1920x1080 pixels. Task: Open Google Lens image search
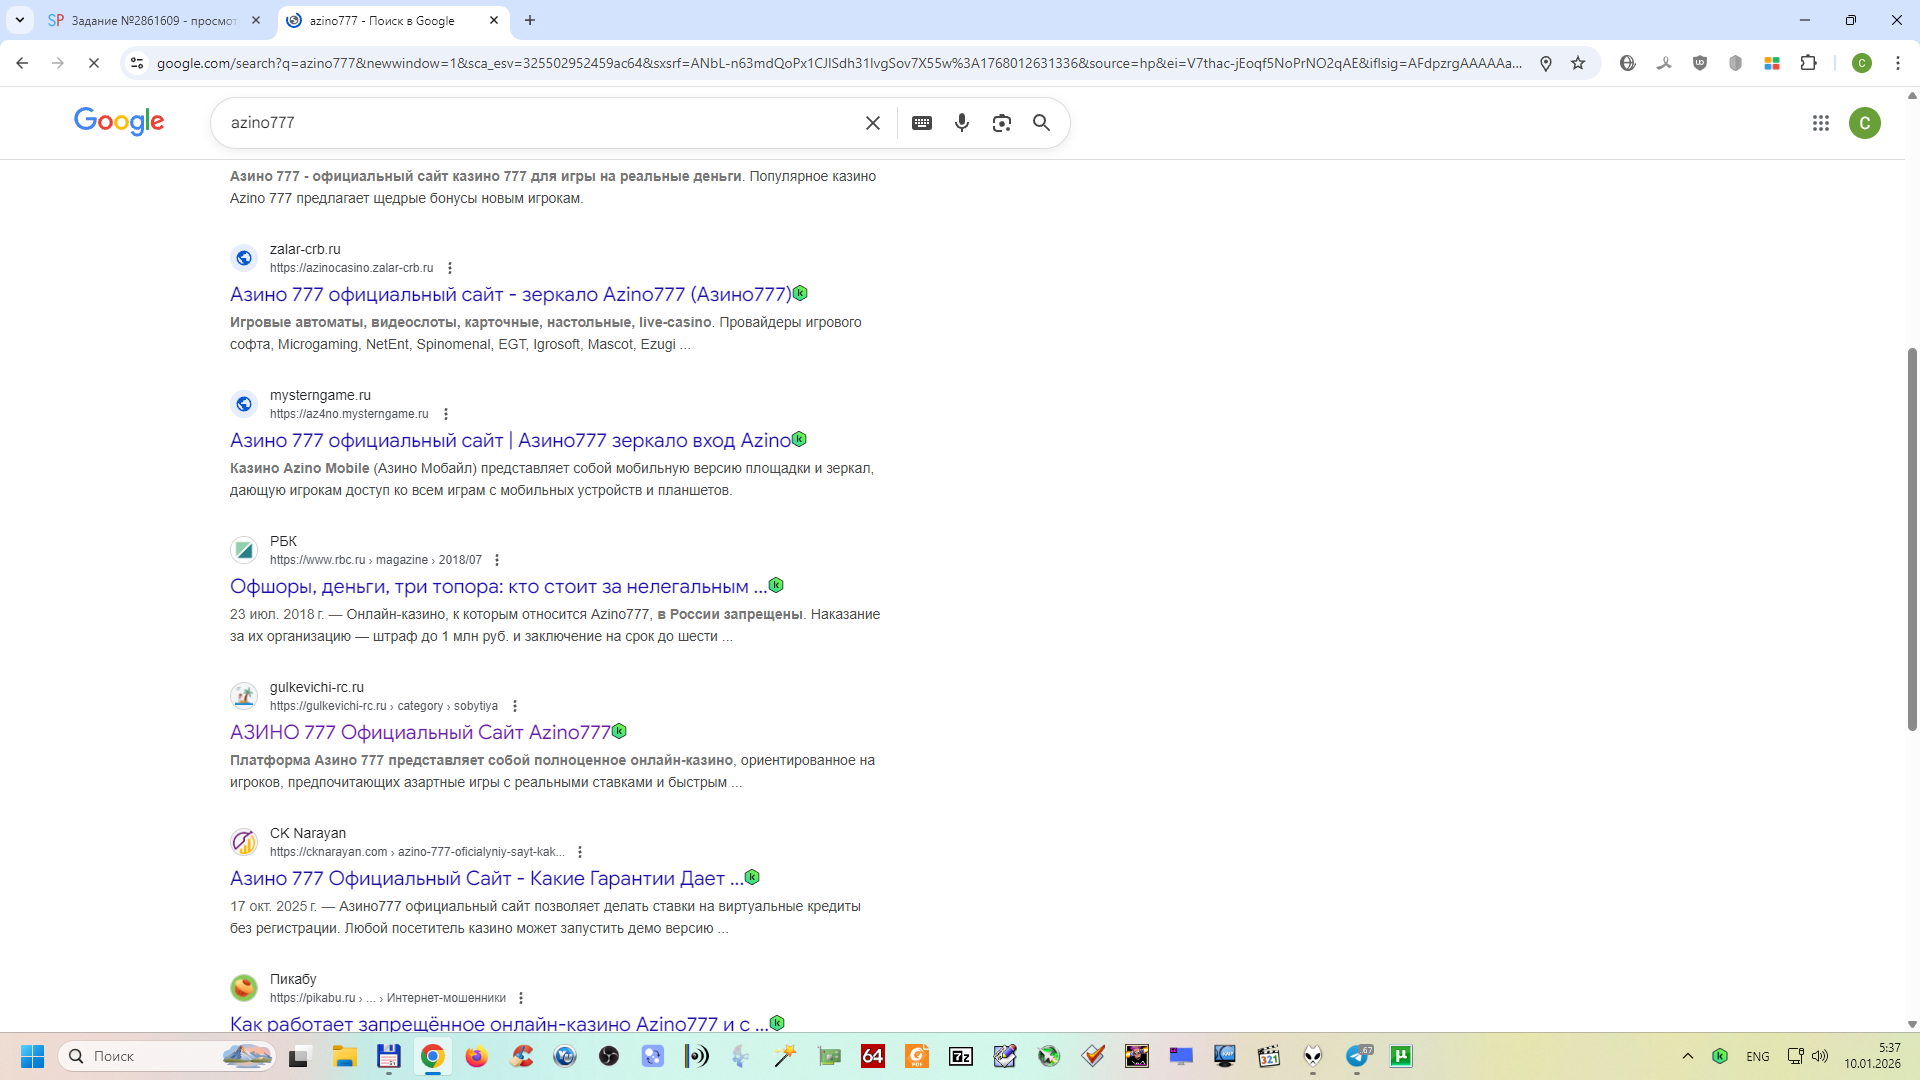coord(1001,123)
